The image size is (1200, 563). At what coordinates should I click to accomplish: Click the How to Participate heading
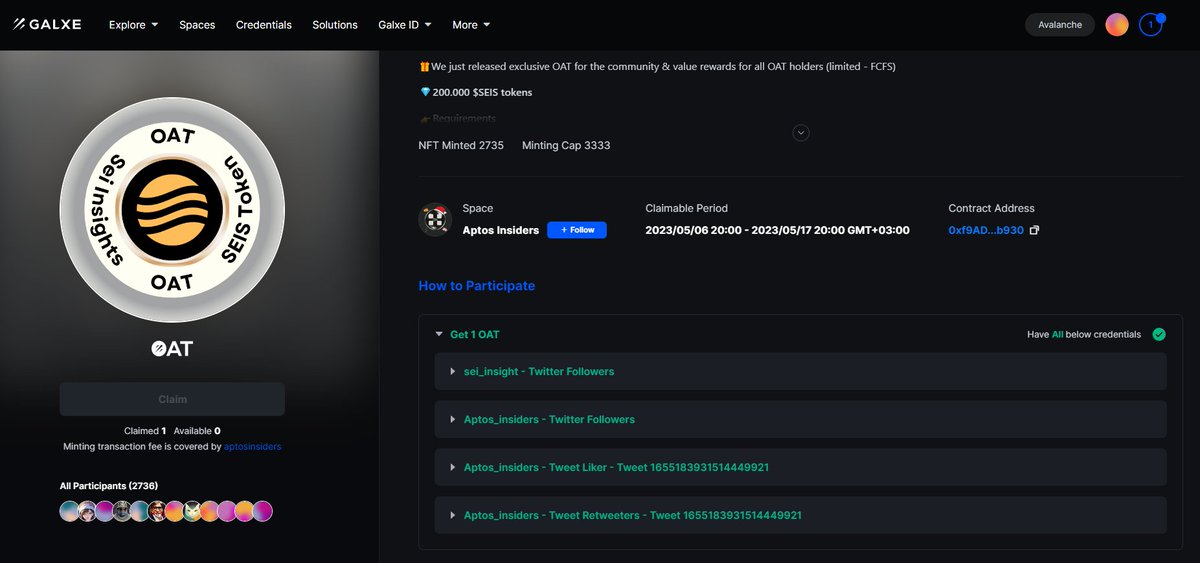pos(476,286)
